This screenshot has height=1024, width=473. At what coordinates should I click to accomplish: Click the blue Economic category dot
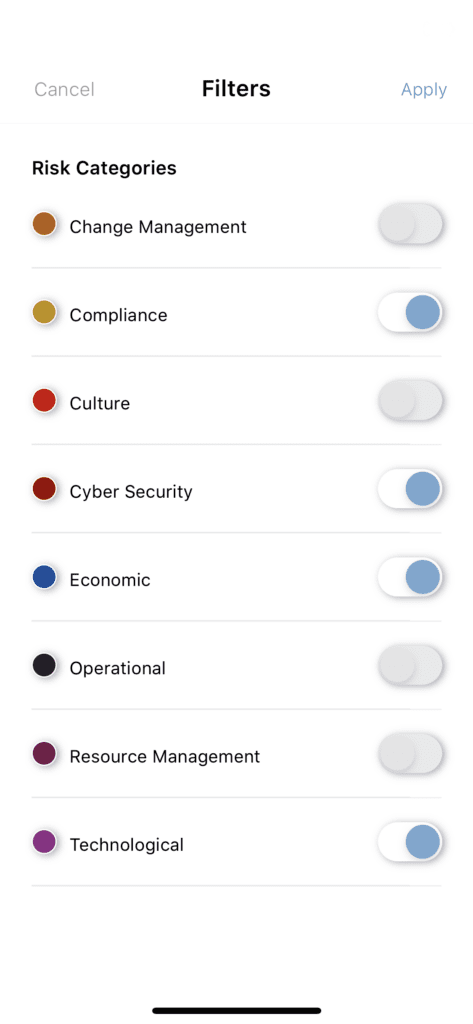point(44,577)
